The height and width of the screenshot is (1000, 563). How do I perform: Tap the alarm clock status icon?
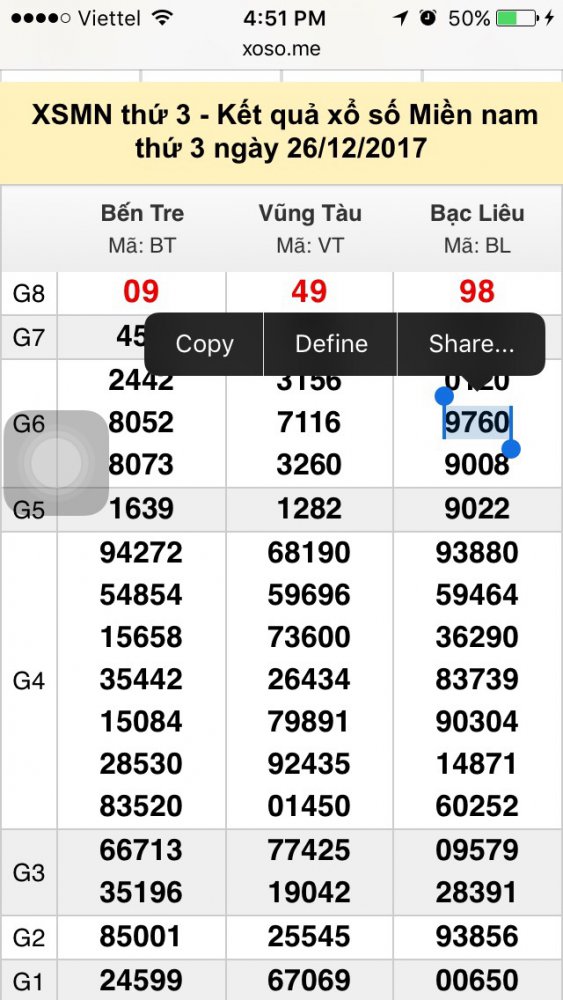(428, 18)
